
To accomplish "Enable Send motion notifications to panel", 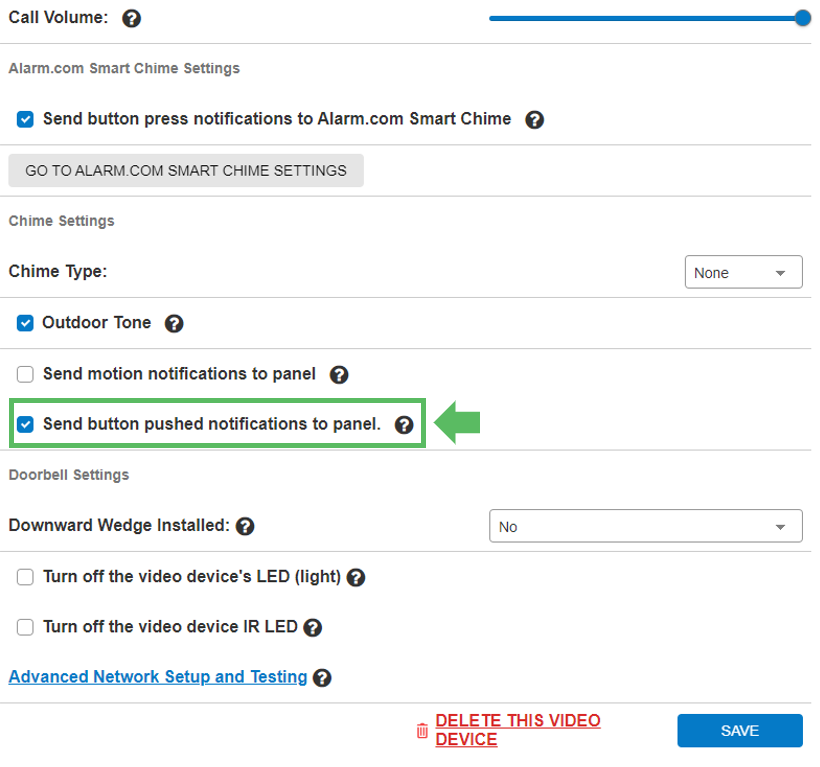I will point(26,375).
